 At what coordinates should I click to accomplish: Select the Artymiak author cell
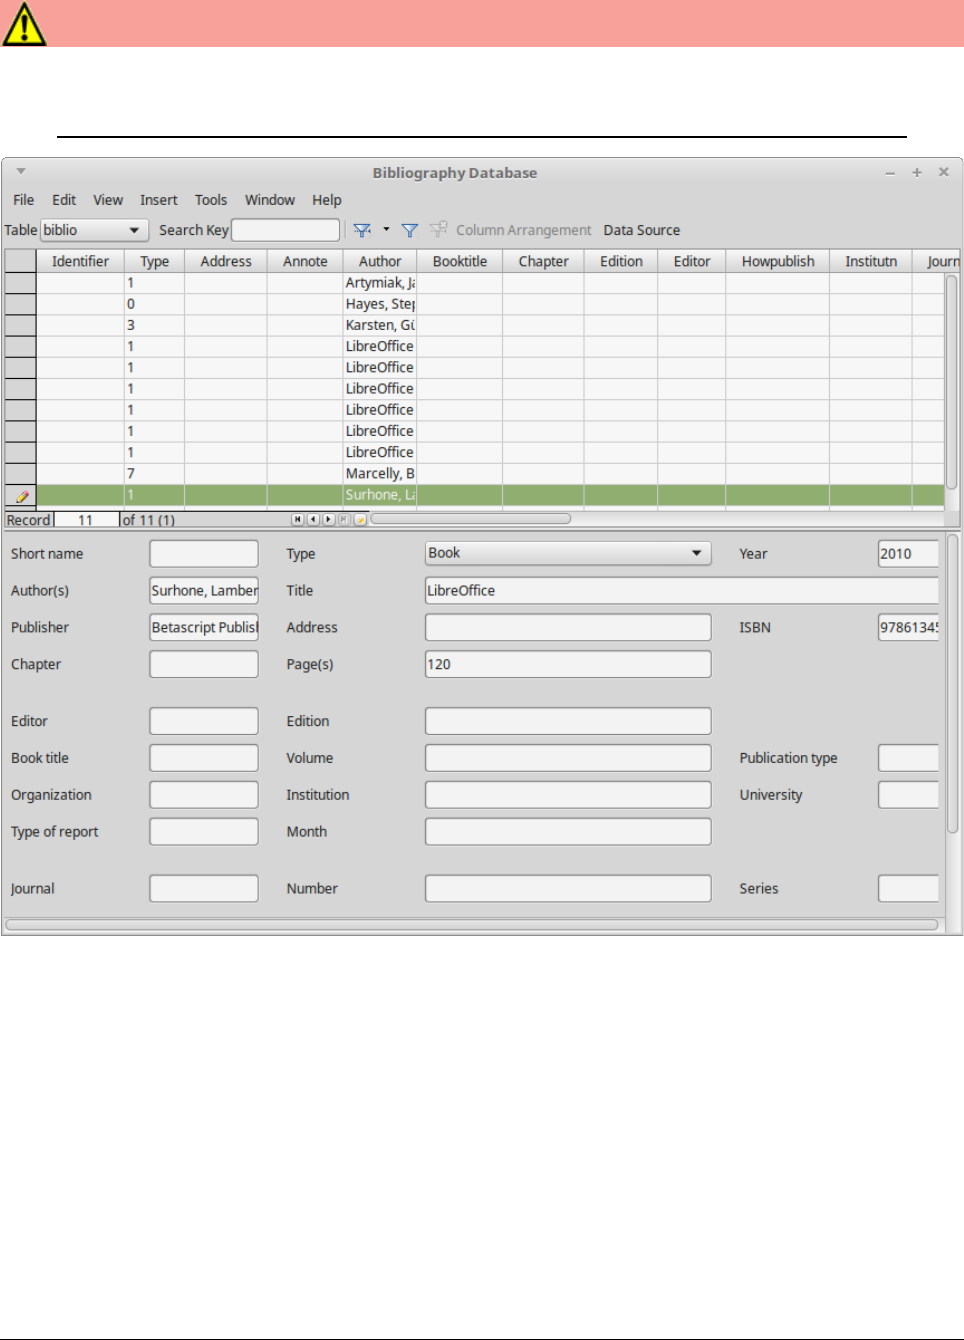(380, 283)
